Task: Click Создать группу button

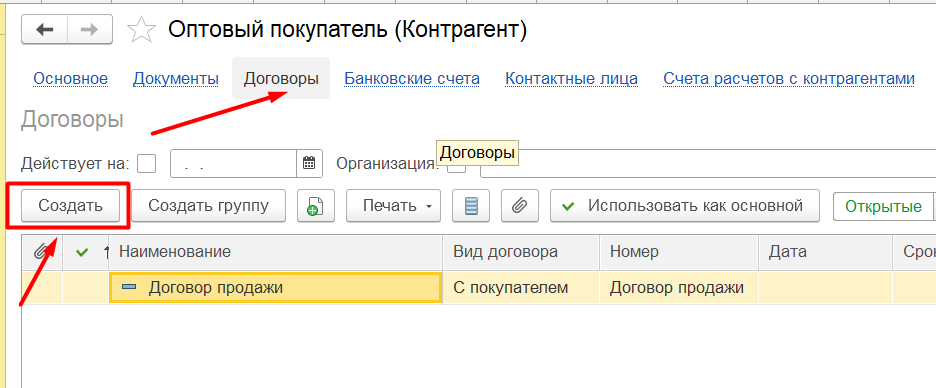Action: click(x=208, y=206)
